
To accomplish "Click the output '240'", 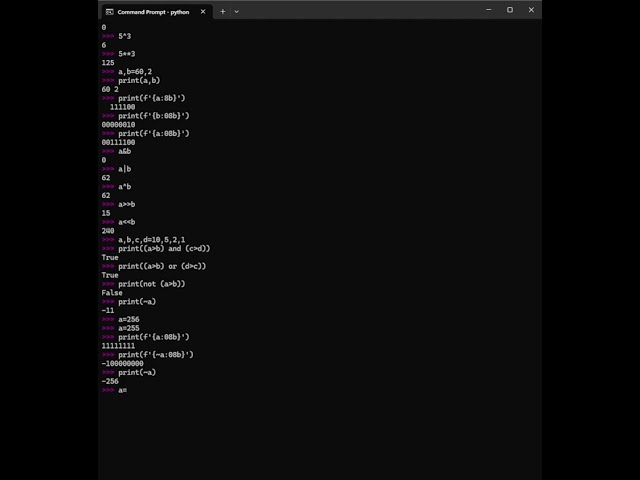I will pos(108,231).
